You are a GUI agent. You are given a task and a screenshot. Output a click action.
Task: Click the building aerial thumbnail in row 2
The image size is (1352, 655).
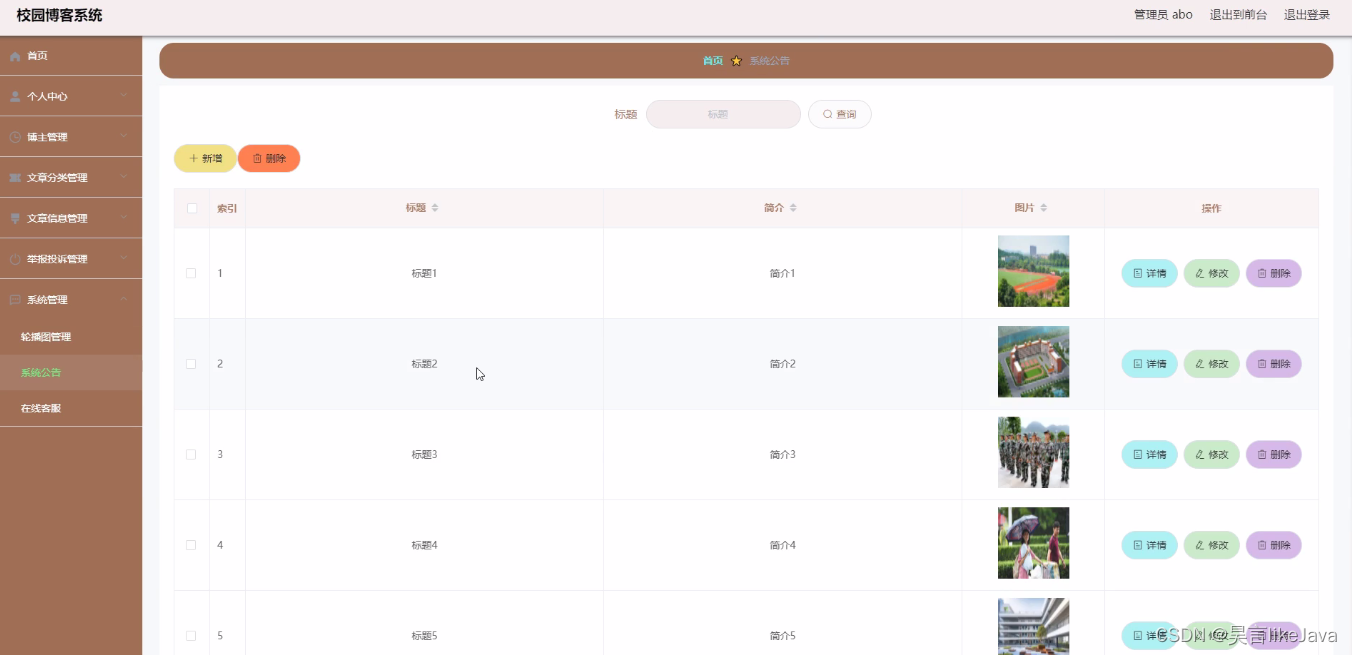click(x=1033, y=362)
